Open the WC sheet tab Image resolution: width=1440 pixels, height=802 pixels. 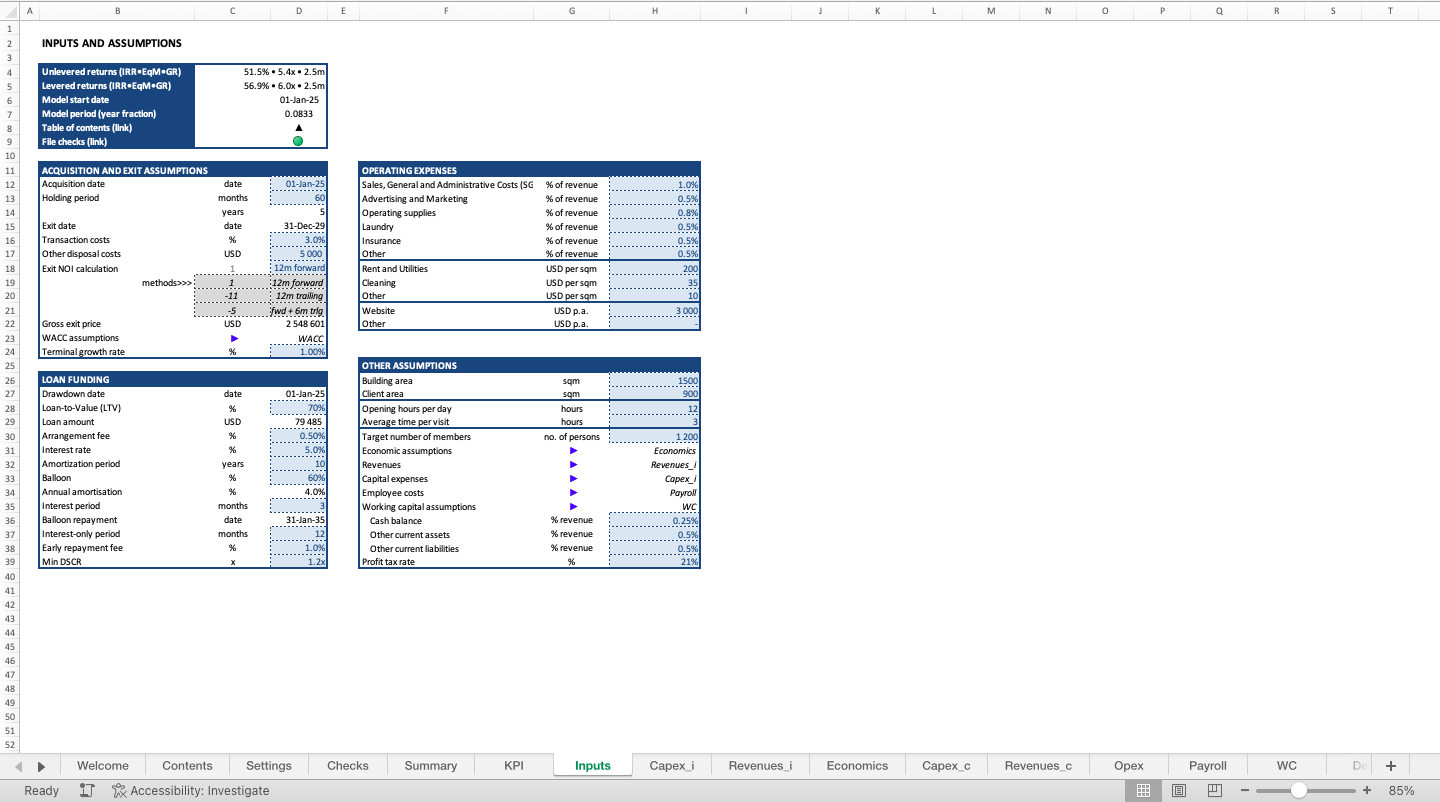(1286, 765)
